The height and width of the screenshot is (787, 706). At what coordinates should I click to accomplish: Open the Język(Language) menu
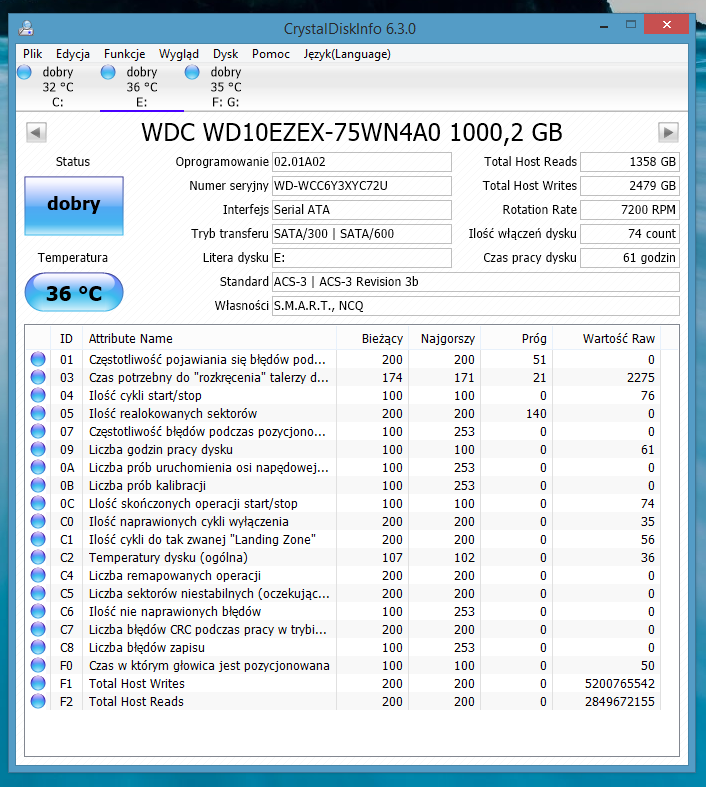point(347,54)
